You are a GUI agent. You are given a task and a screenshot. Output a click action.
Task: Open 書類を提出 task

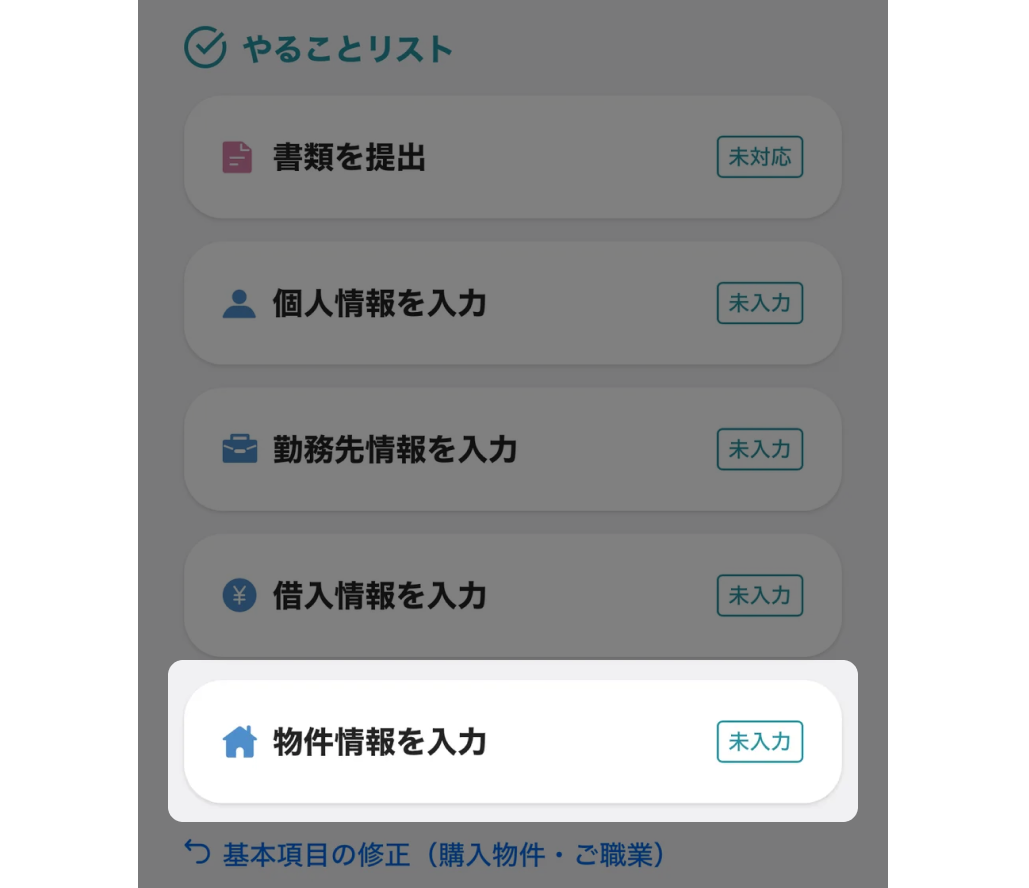coord(349,158)
